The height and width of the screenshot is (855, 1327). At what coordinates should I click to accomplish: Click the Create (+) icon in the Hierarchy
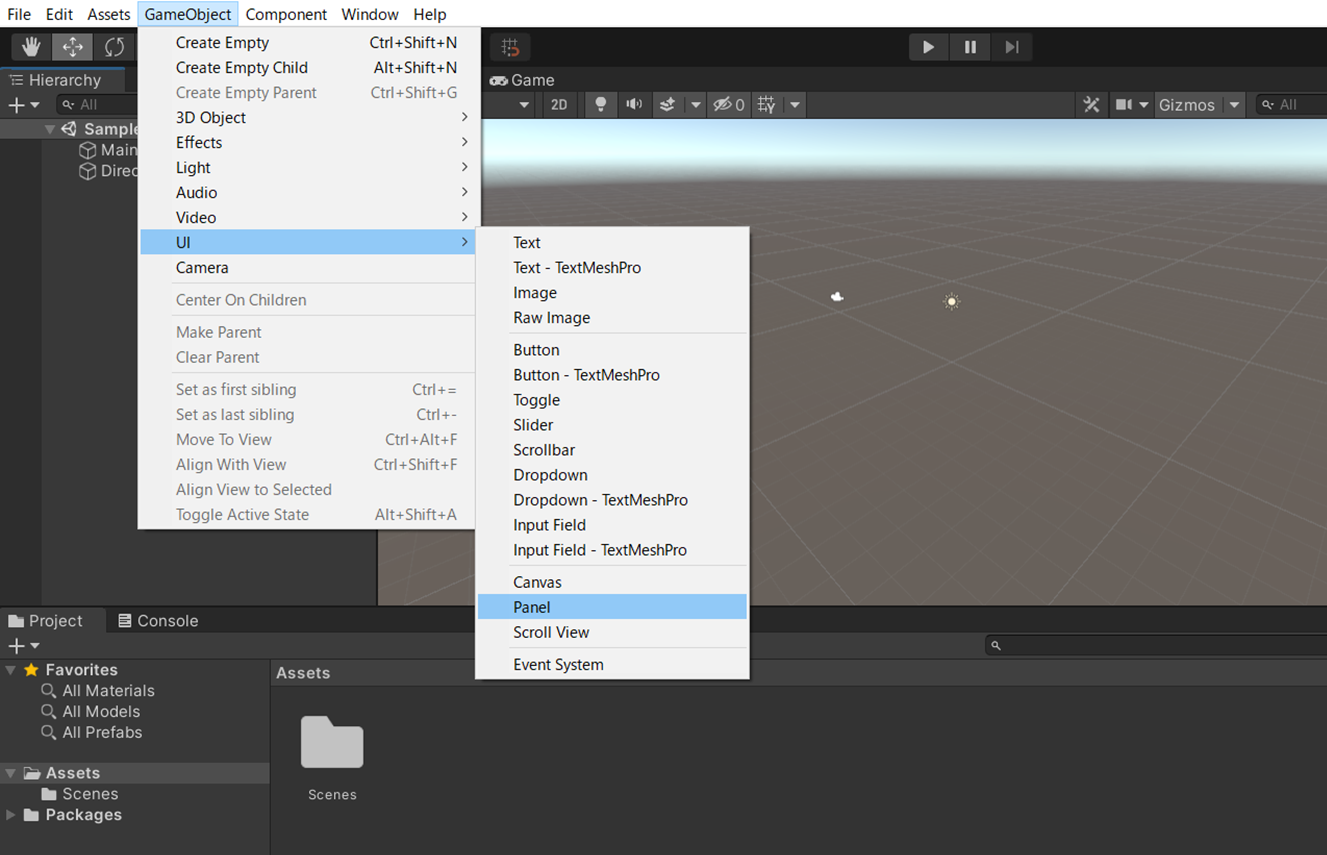tap(14, 104)
